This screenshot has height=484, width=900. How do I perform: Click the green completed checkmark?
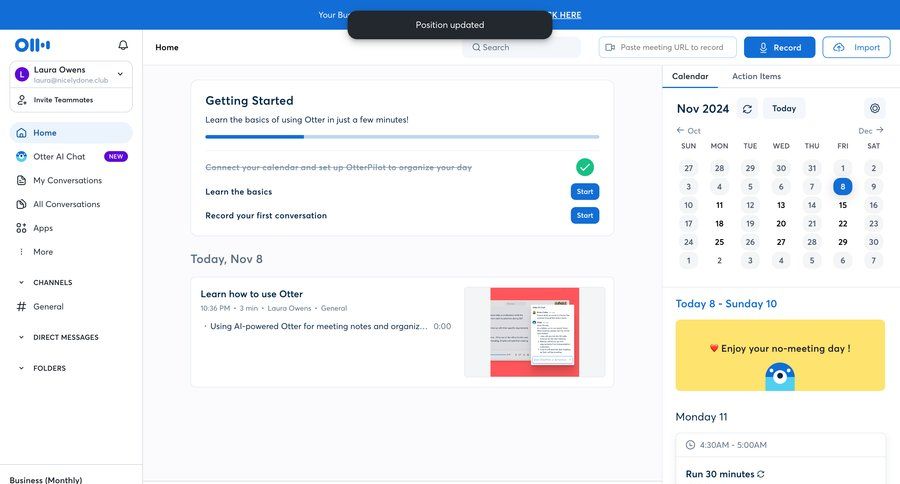(x=585, y=167)
